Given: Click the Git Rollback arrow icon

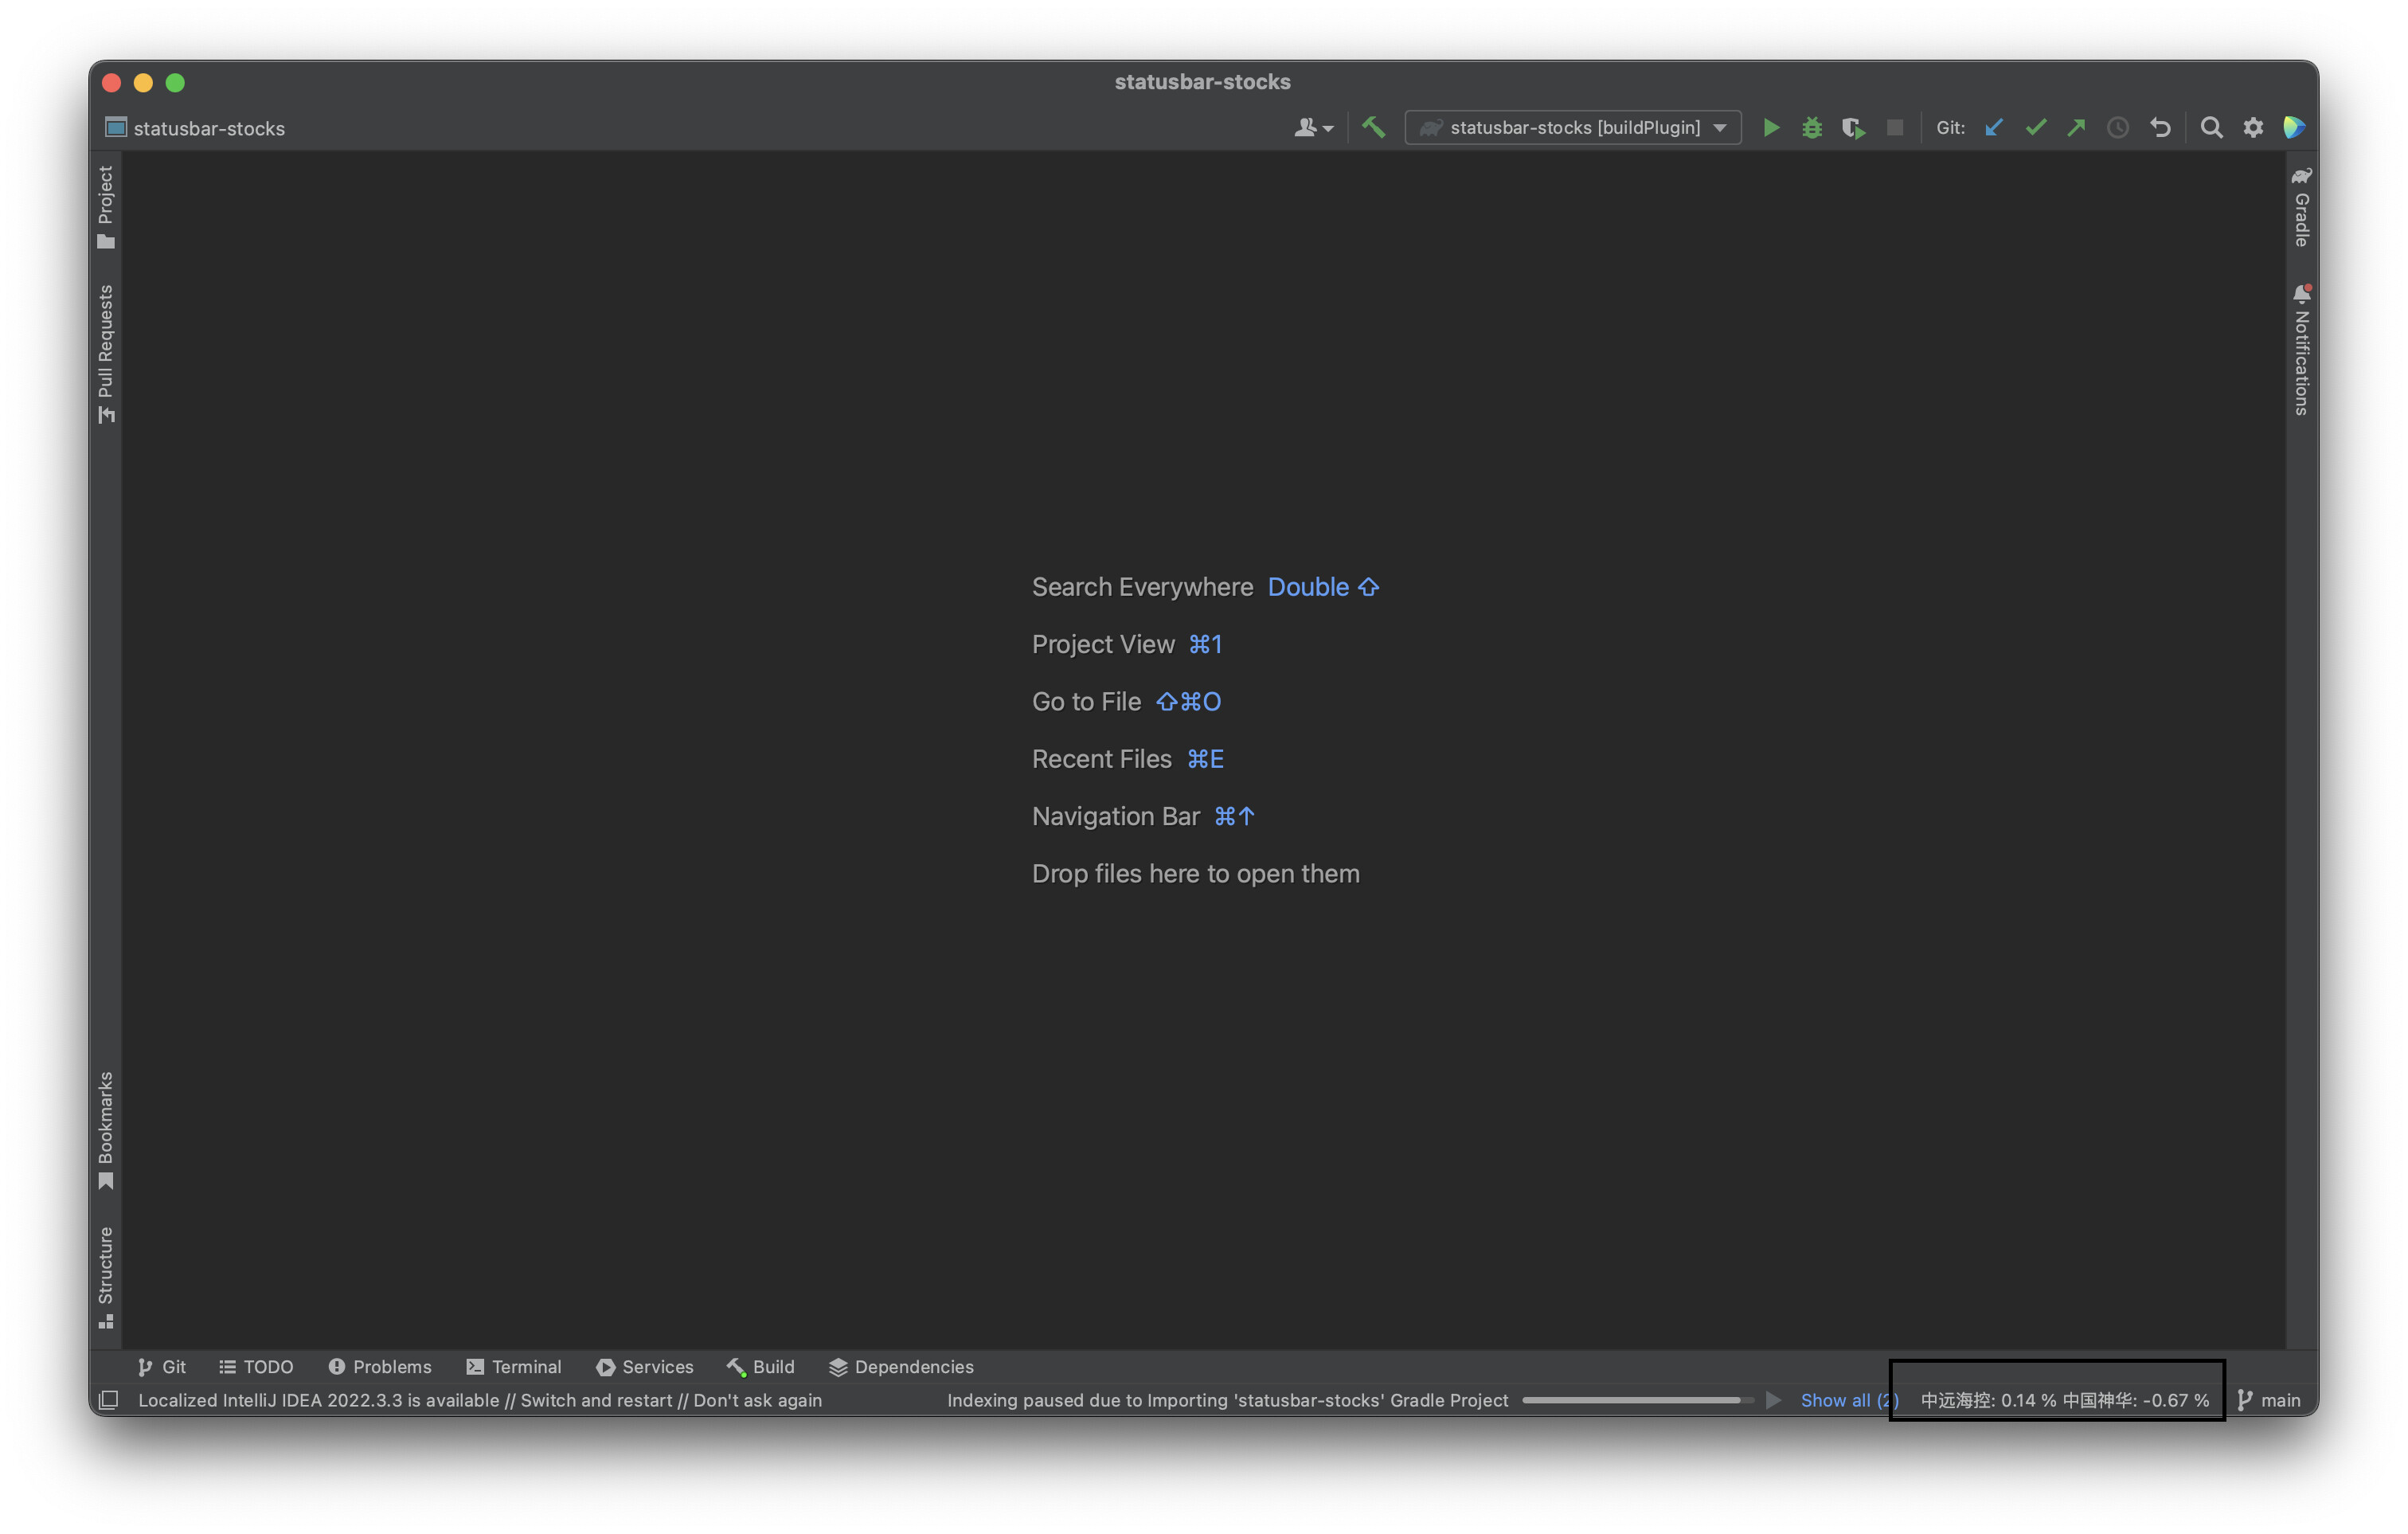Looking at the screenshot, I should coord(2160,128).
